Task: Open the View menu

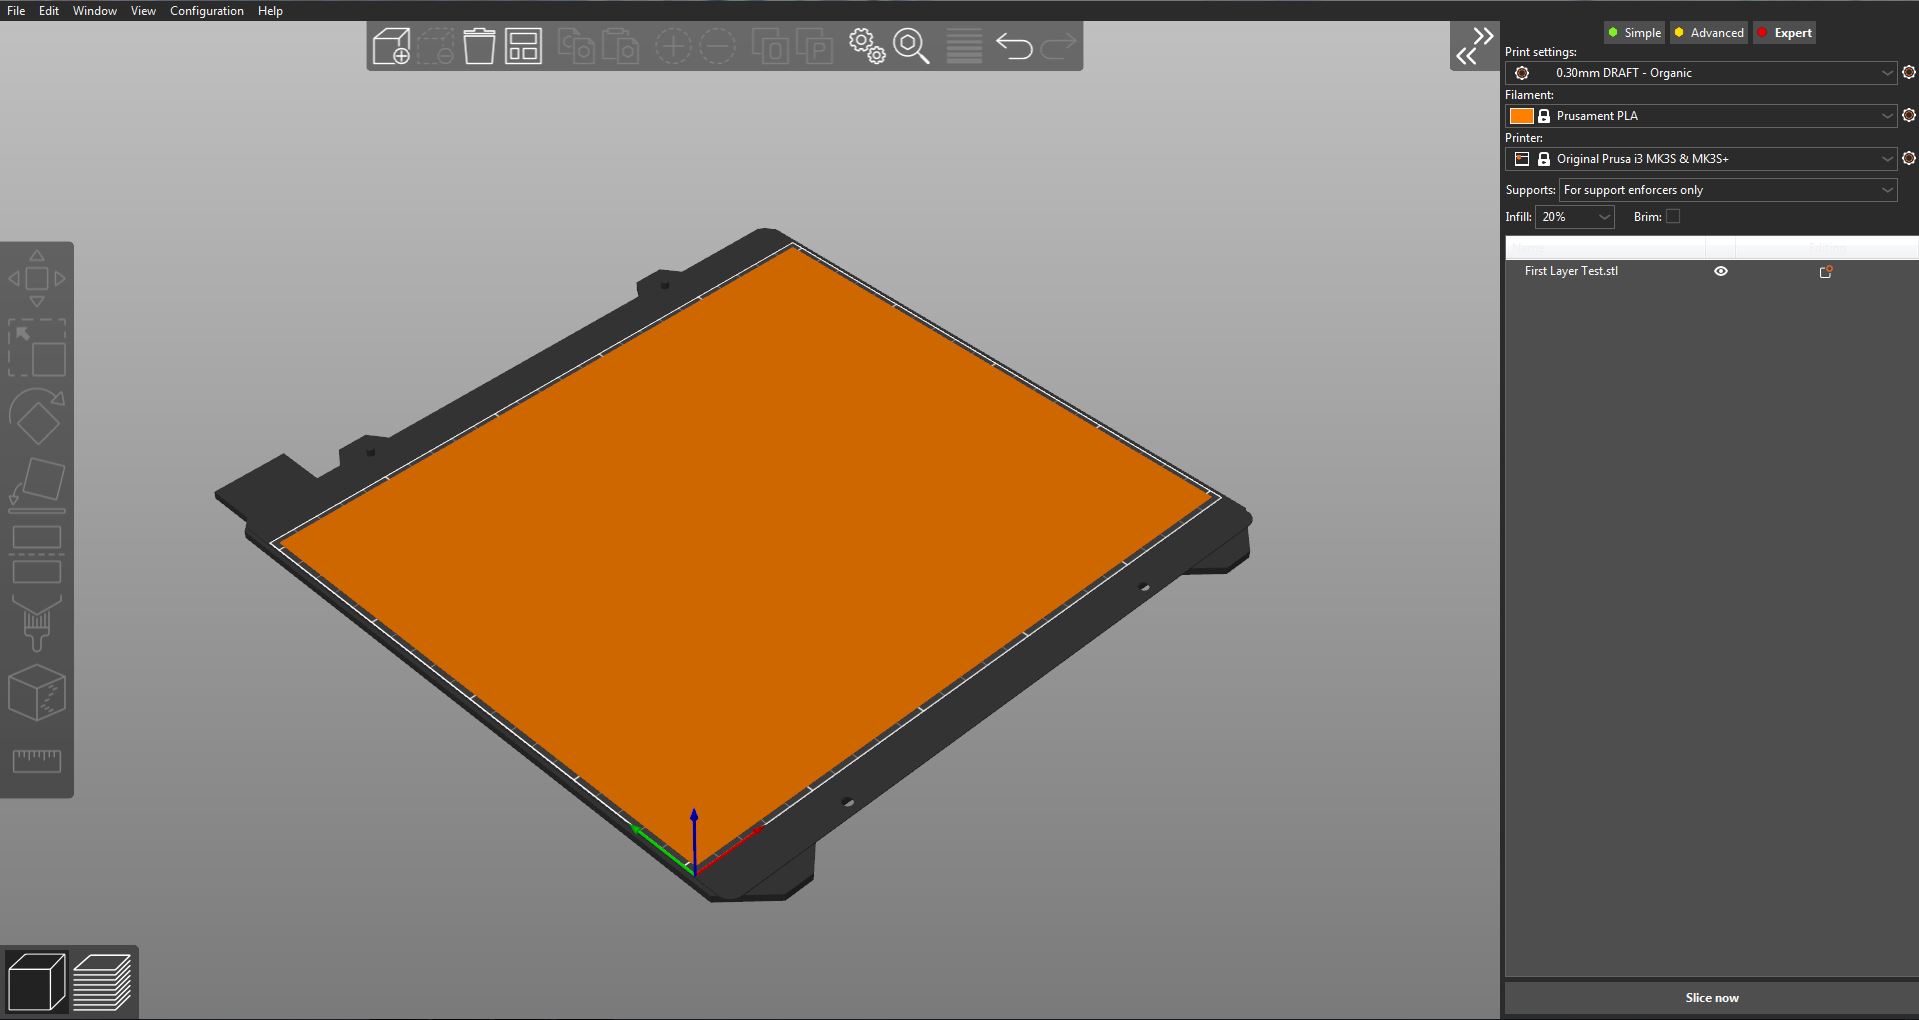Action: [x=142, y=11]
